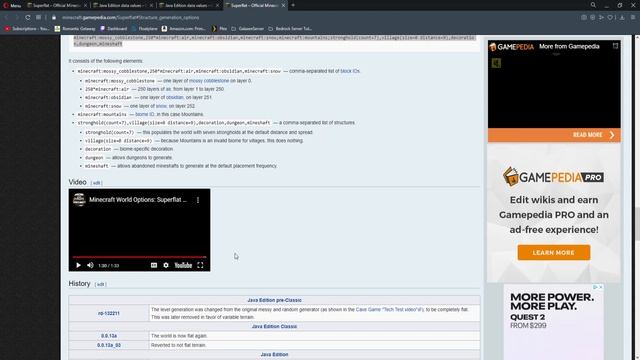Click the Gamepedia PRO logo
This screenshot has height=360, width=640.
coord(553,177)
